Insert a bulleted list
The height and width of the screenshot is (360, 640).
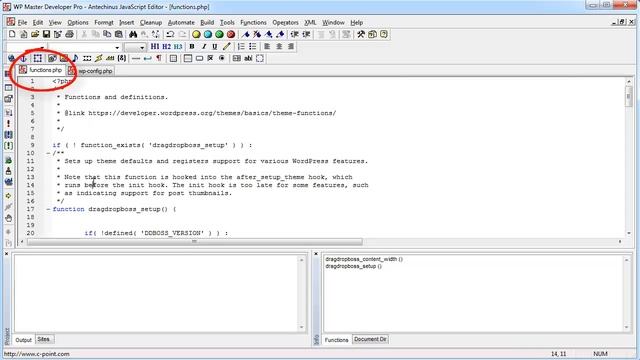tap(253, 47)
